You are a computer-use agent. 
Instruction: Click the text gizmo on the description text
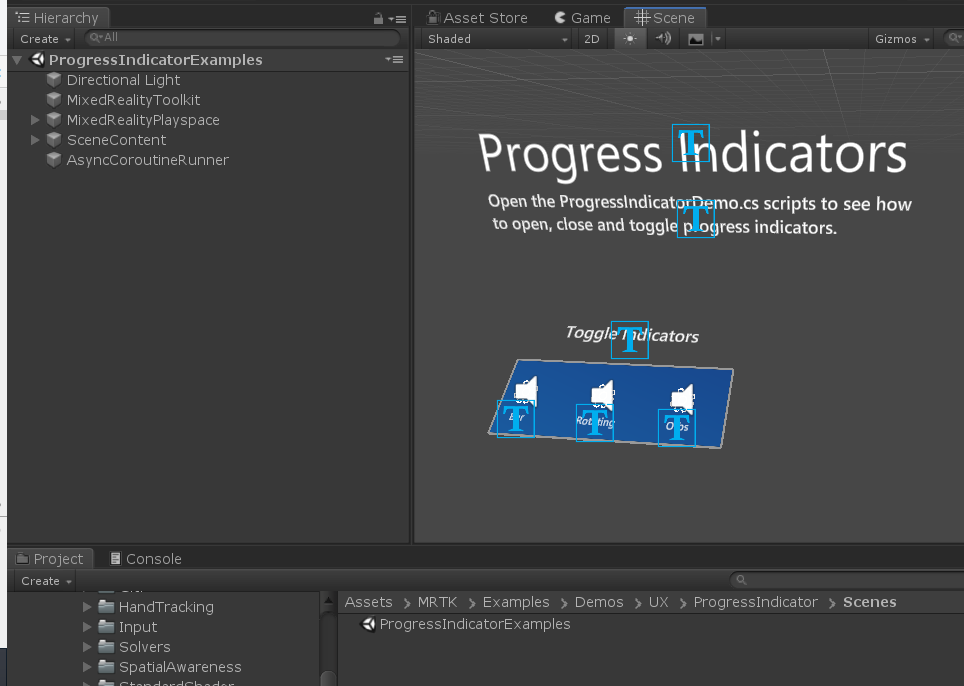point(696,219)
